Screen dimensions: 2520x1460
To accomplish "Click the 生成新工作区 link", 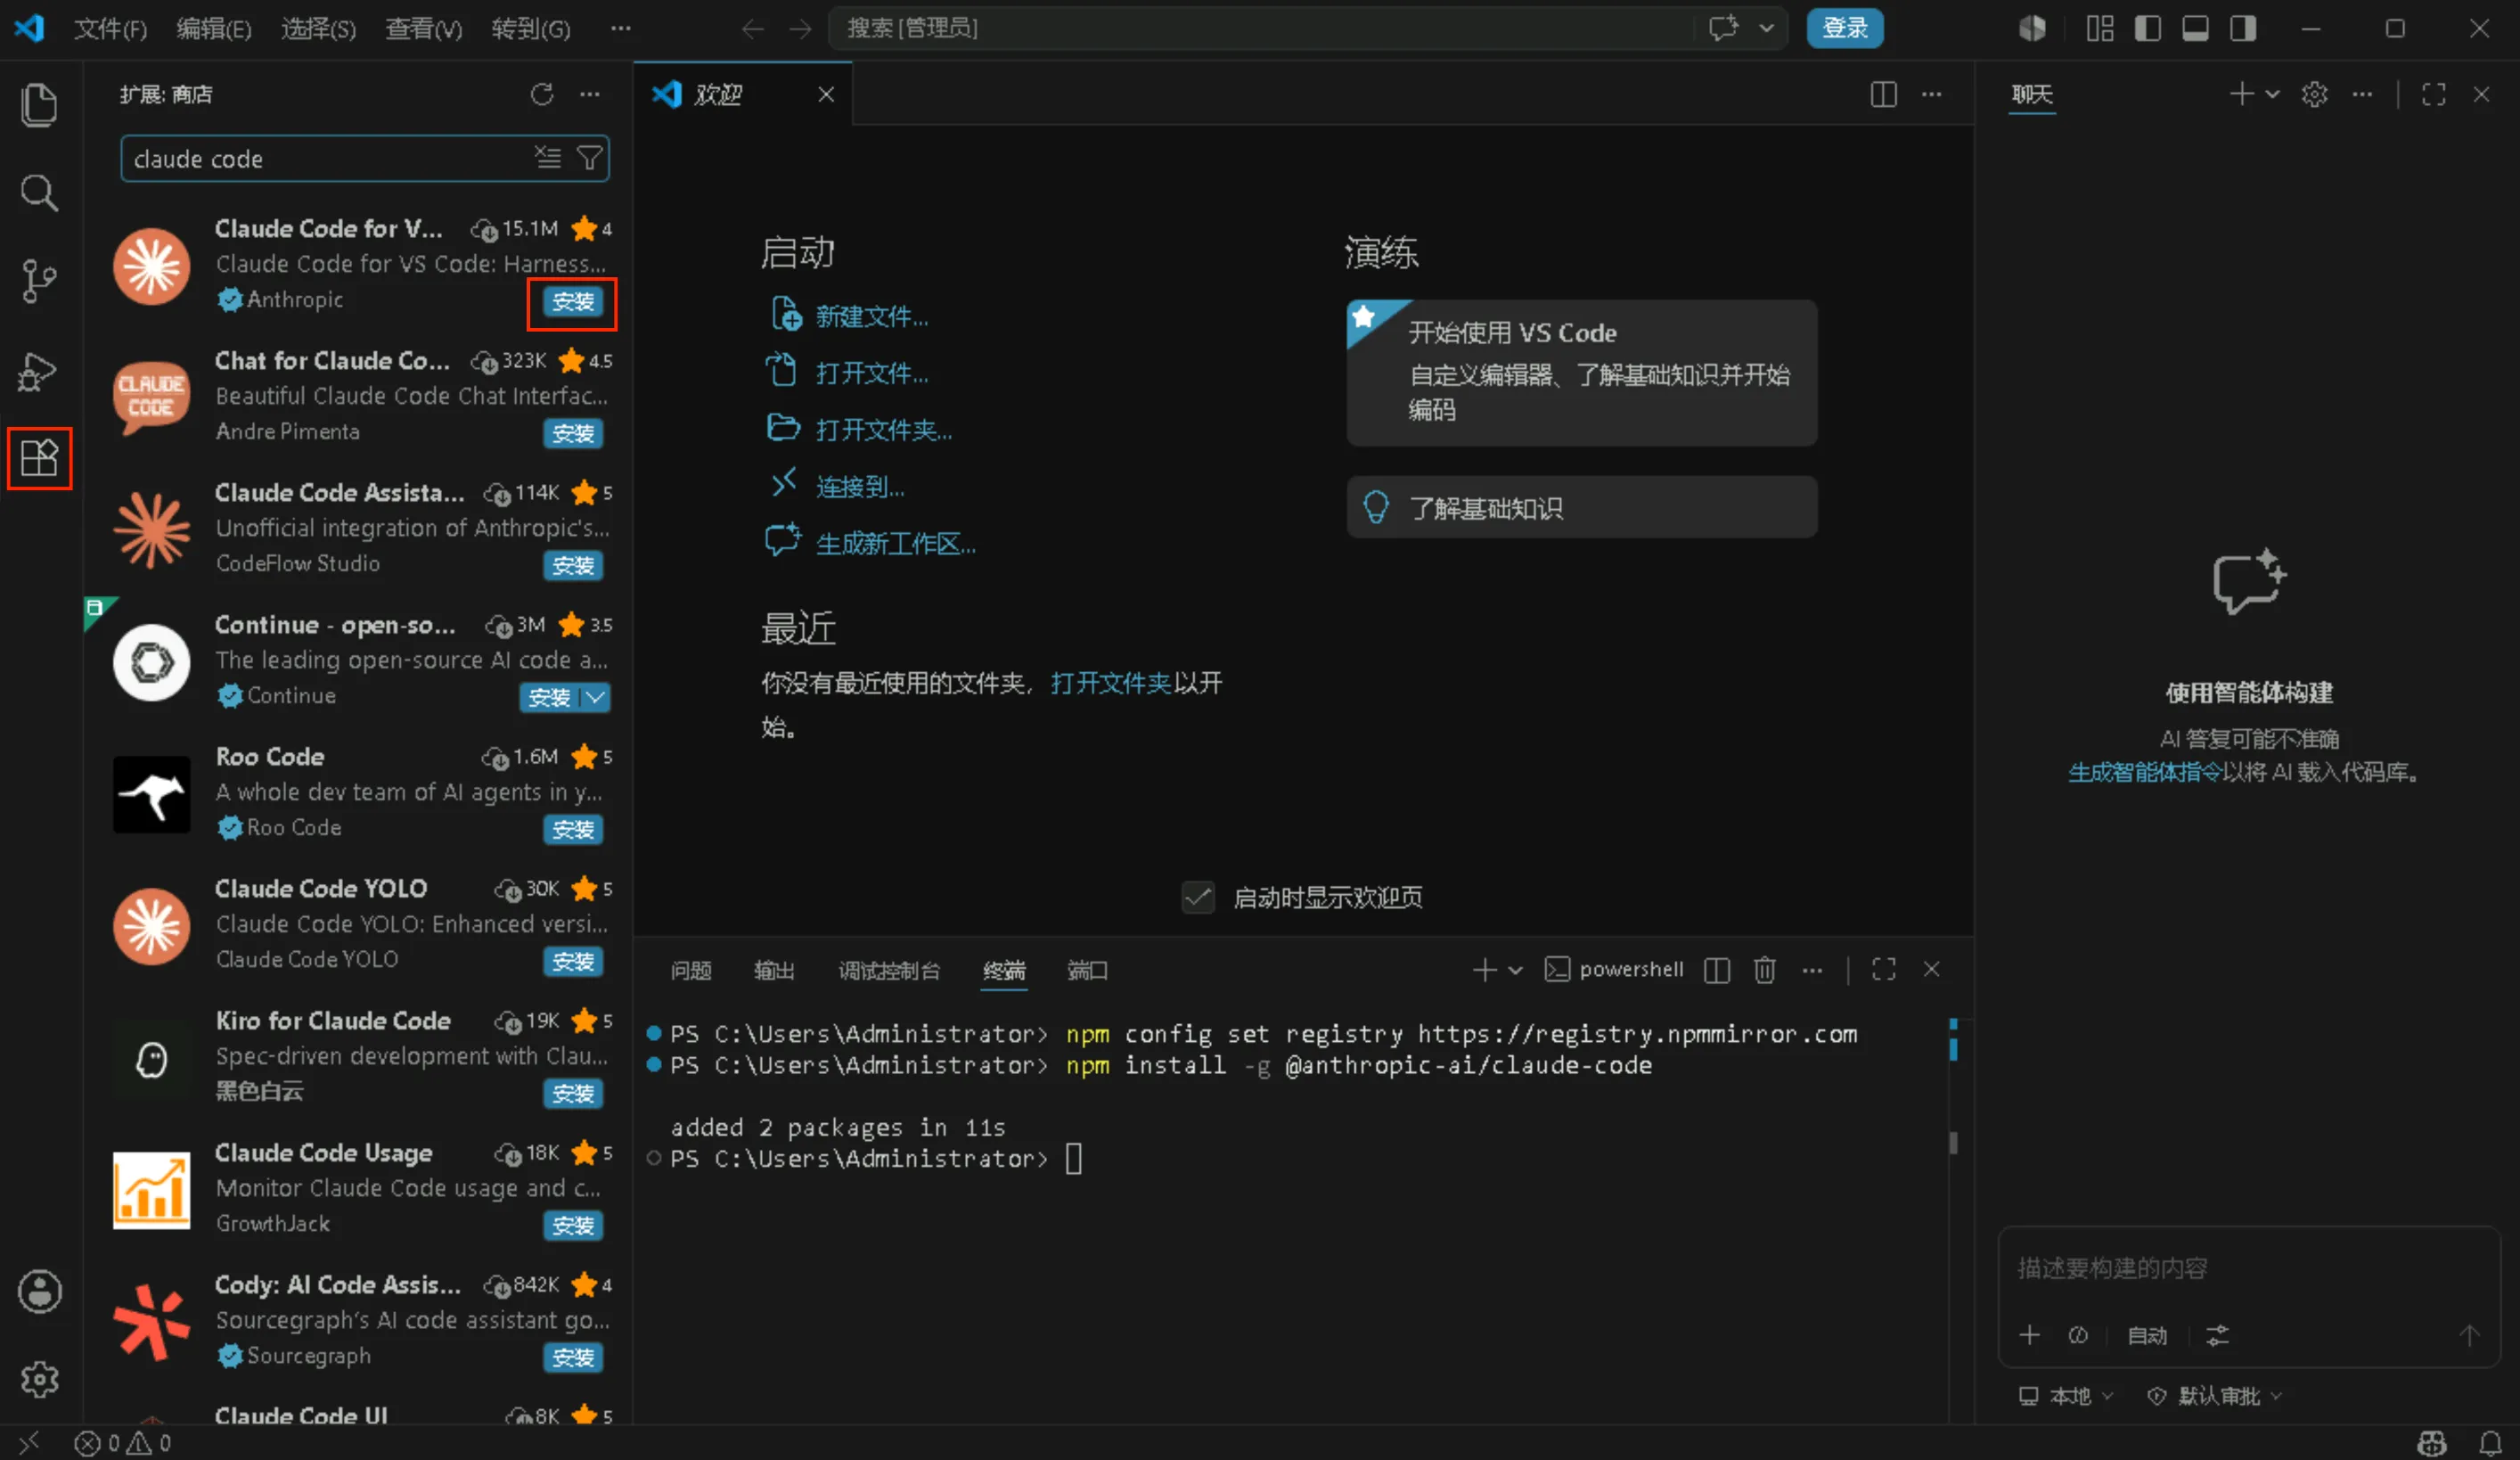I will coord(896,543).
